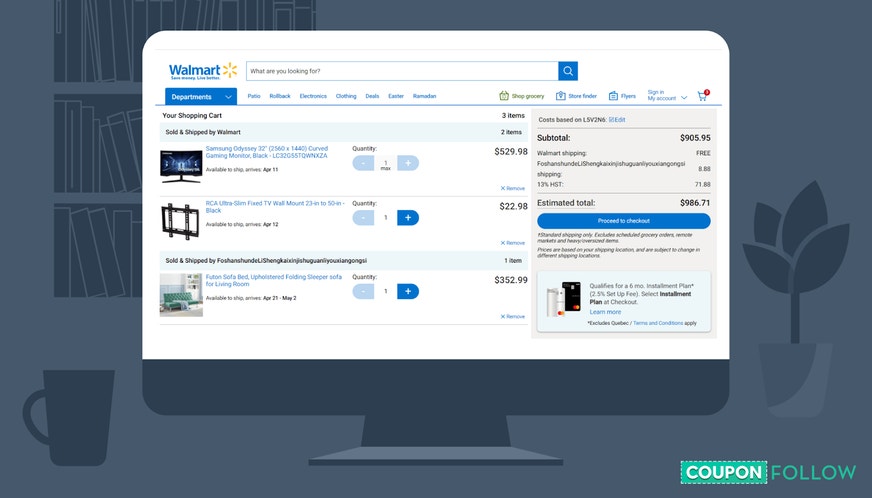Focus the 'What are you looking for?' search field
Viewport: 872px width, 498px height.
[402, 71]
